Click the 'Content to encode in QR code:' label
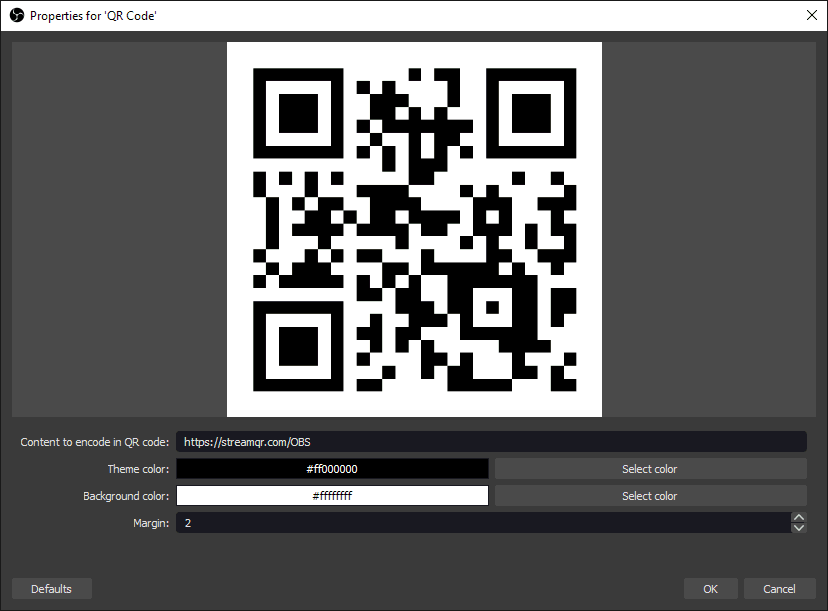828x611 pixels. (x=95, y=442)
